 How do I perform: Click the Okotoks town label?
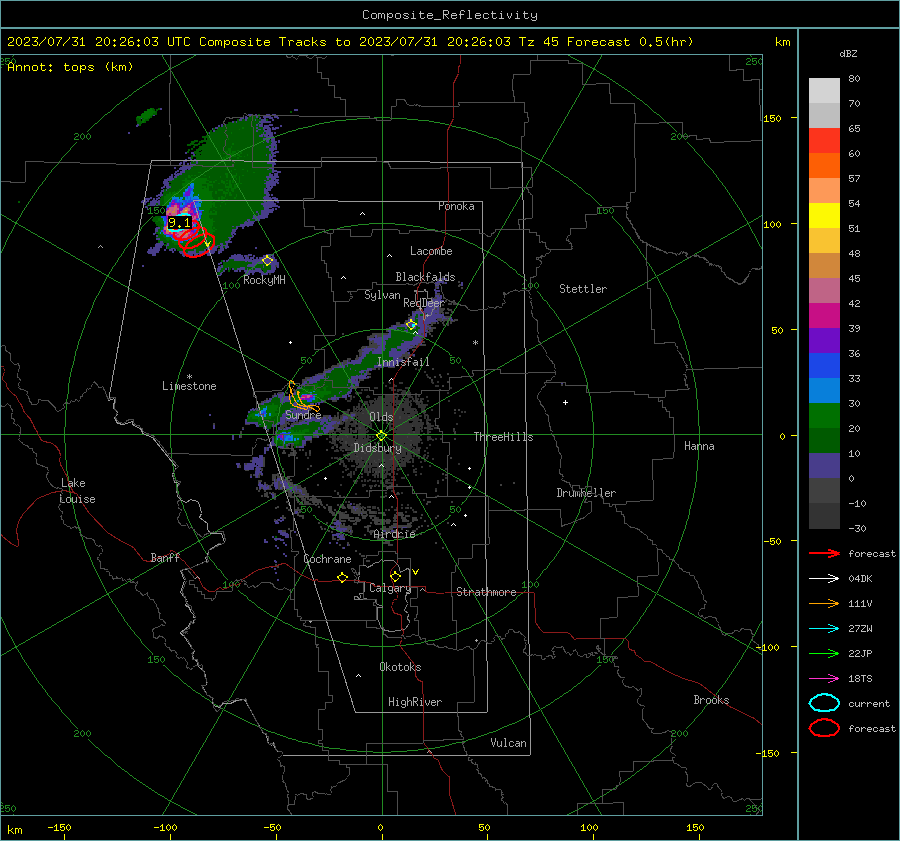point(400,667)
